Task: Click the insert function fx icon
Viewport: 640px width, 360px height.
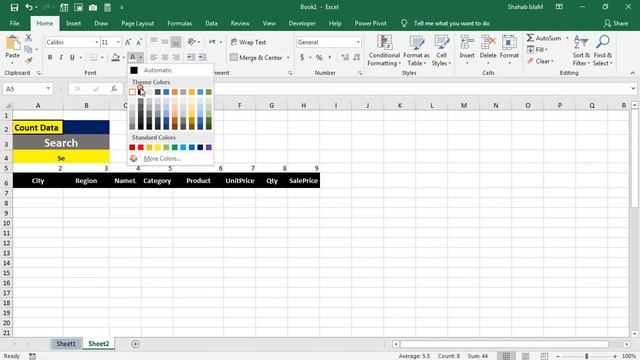Action: [114, 89]
